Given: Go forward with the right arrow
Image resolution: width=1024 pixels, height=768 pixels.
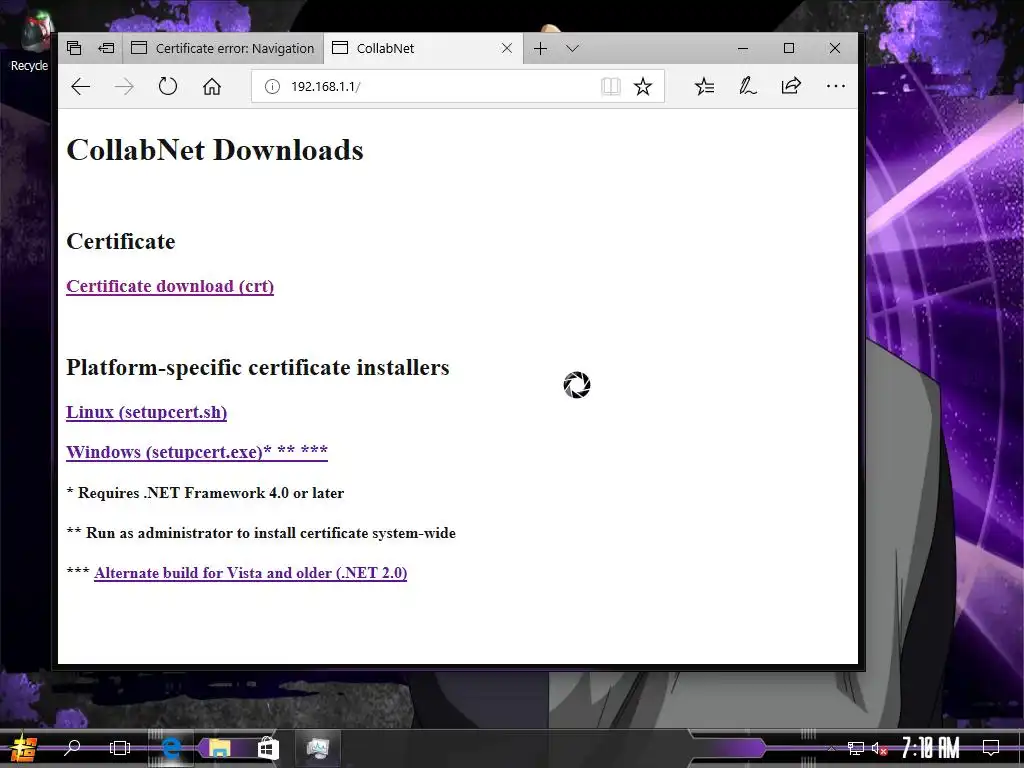Looking at the screenshot, I should pyautogui.click(x=124, y=86).
